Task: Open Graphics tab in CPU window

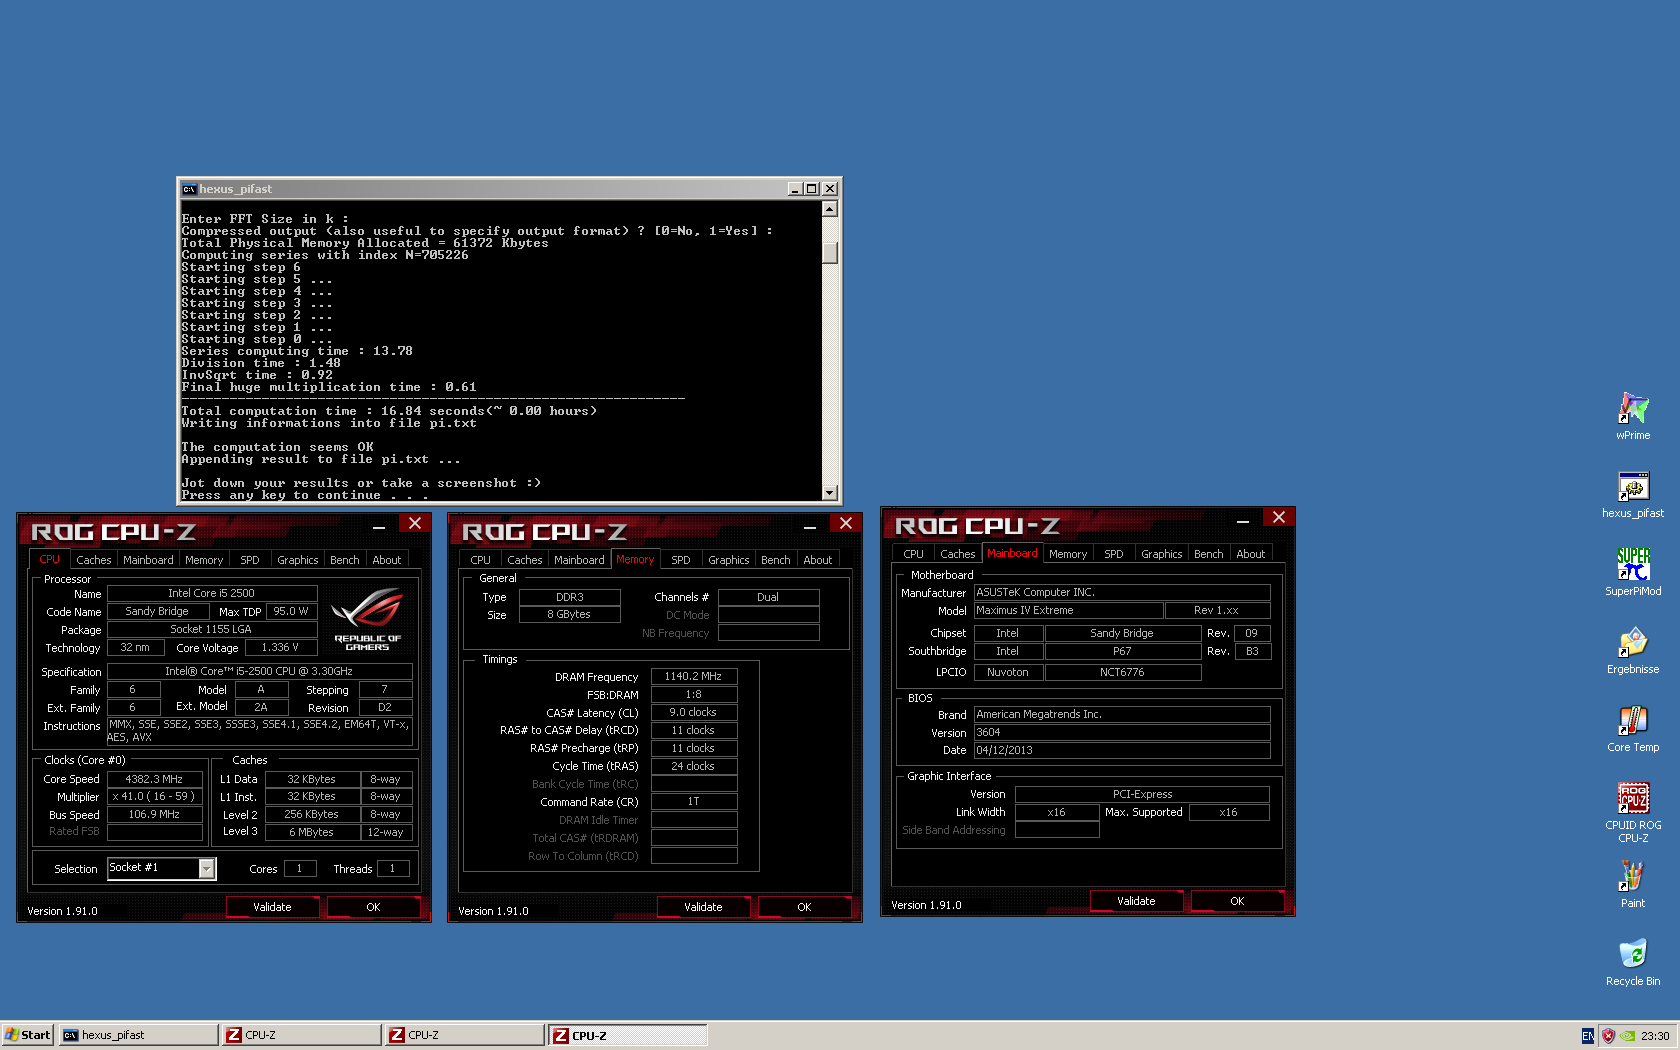Action: tap(298, 560)
